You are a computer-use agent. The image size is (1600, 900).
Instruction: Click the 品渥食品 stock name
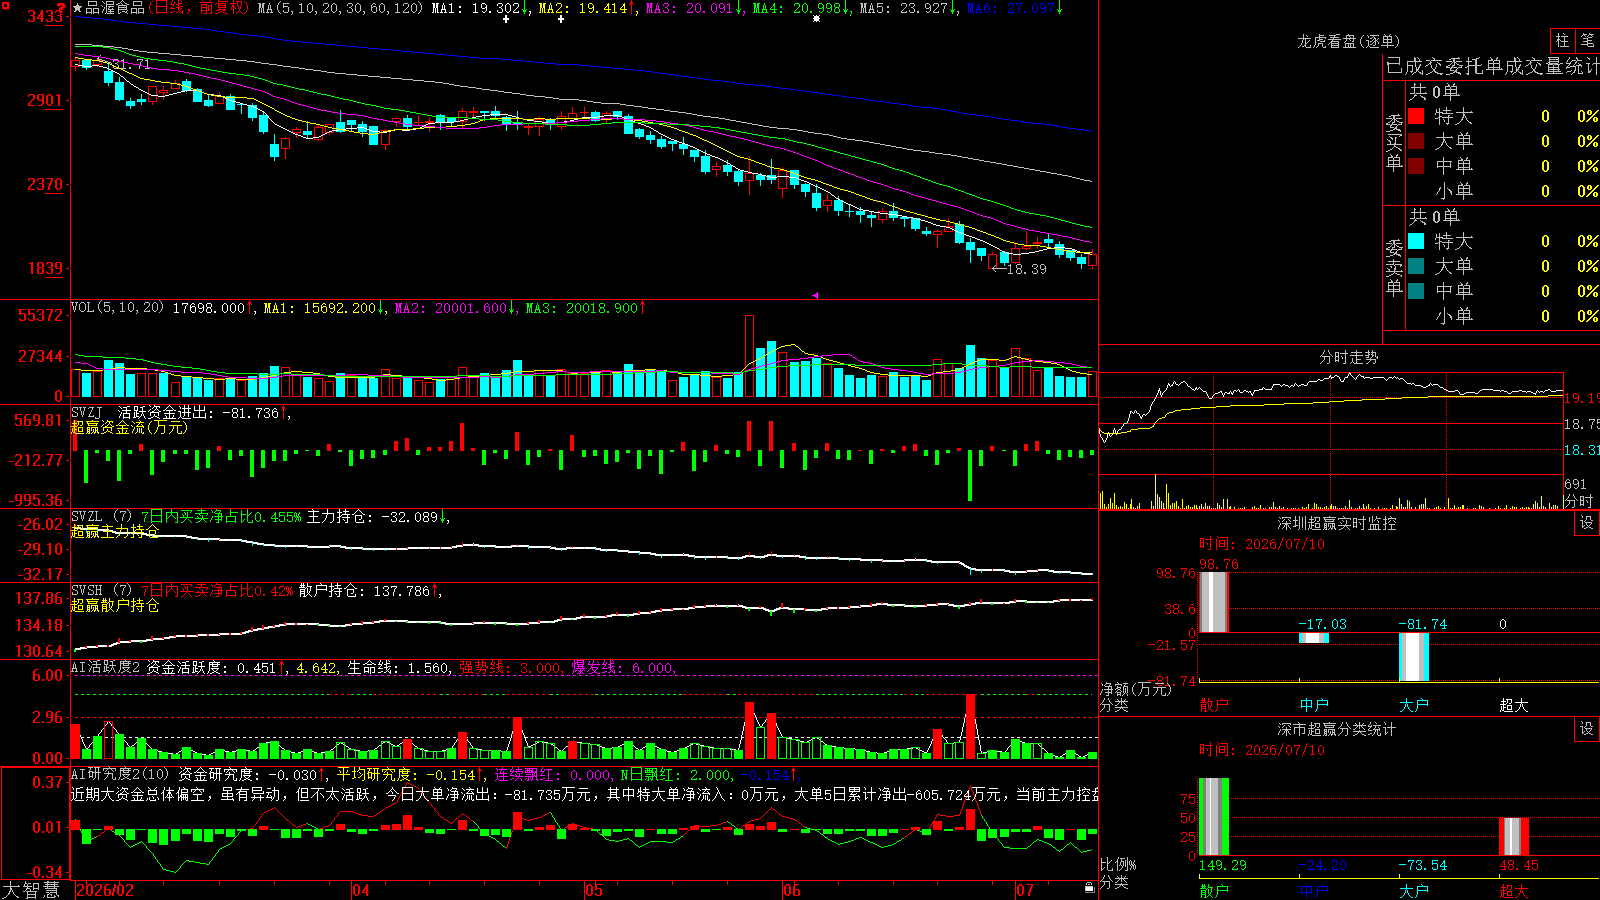[x=115, y=8]
